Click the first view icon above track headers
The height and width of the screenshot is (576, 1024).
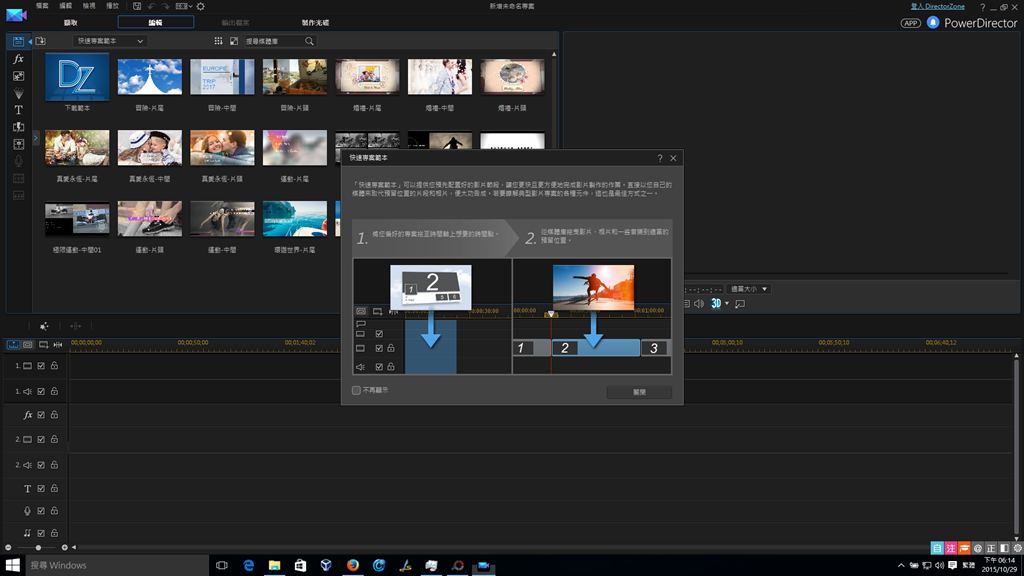click(x=13, y=344)
